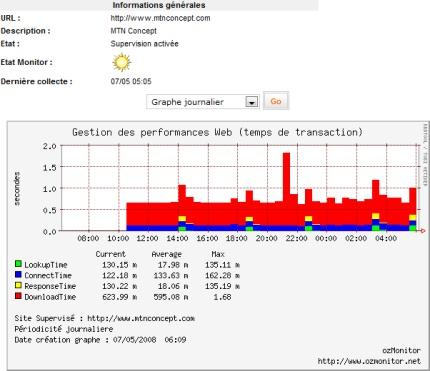Click the Description label

tap(25, 31)
